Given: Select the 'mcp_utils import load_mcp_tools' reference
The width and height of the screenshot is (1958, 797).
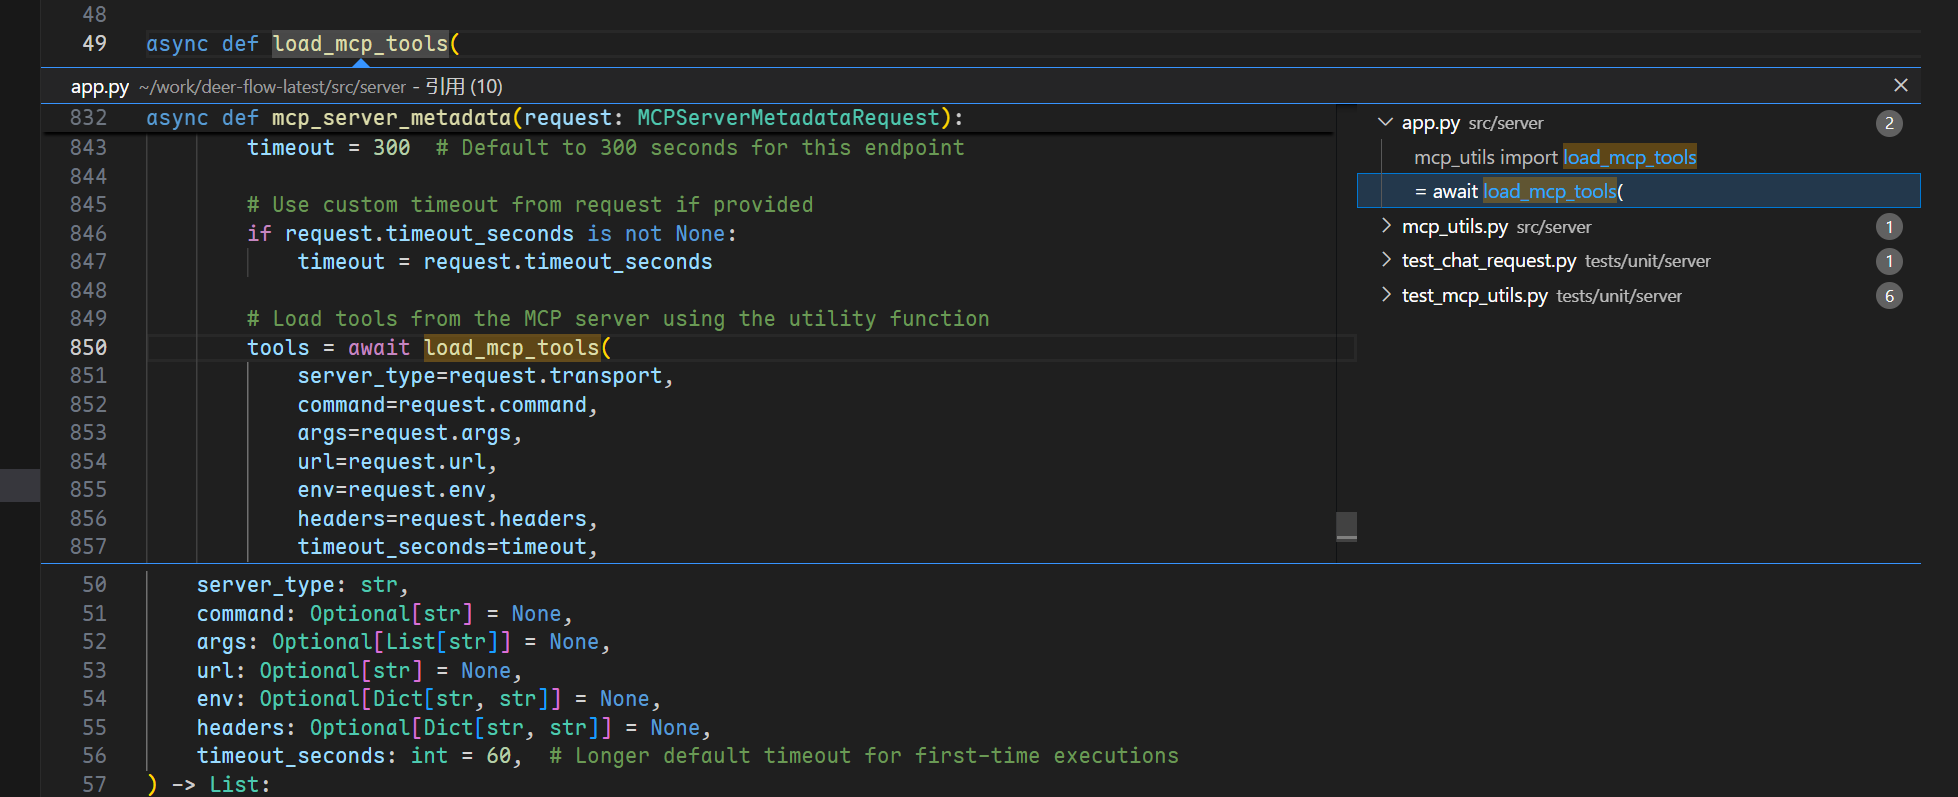Looking at the screenshot, I should (1554, 158).
